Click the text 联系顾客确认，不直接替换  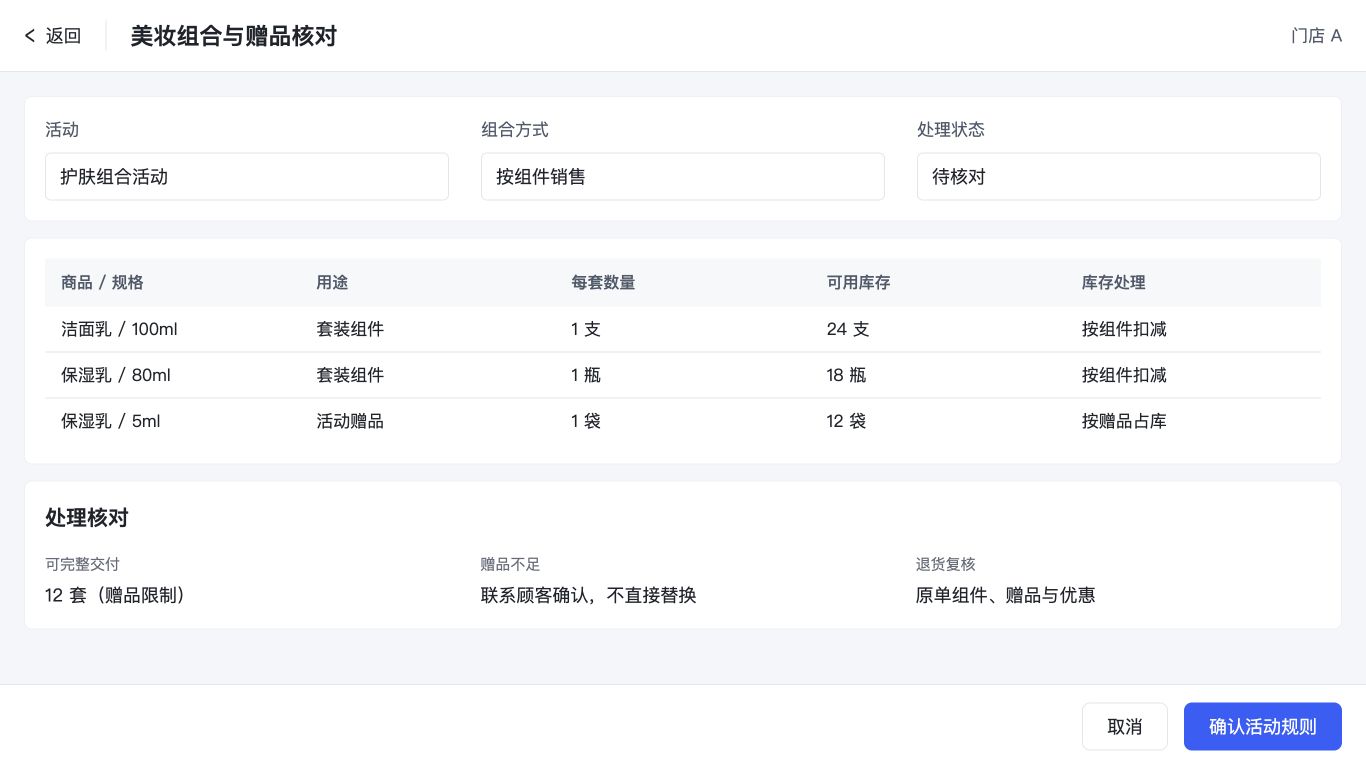tap(588, 595)
